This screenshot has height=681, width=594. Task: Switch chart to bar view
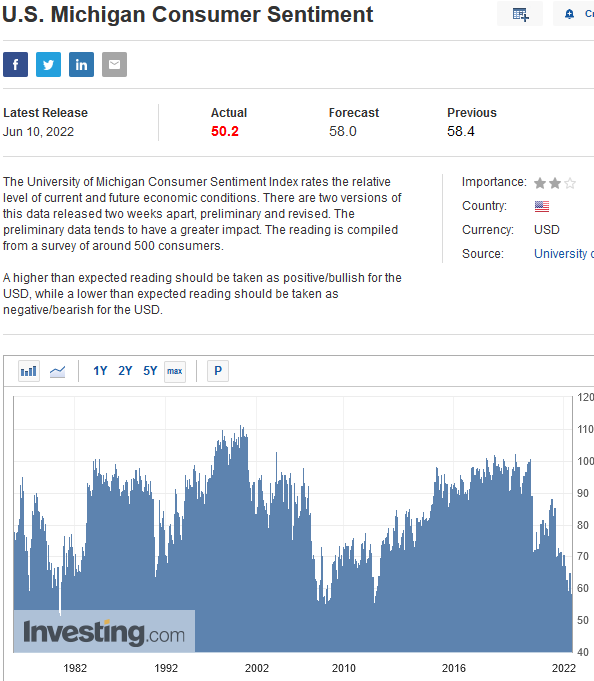point(29,371)
